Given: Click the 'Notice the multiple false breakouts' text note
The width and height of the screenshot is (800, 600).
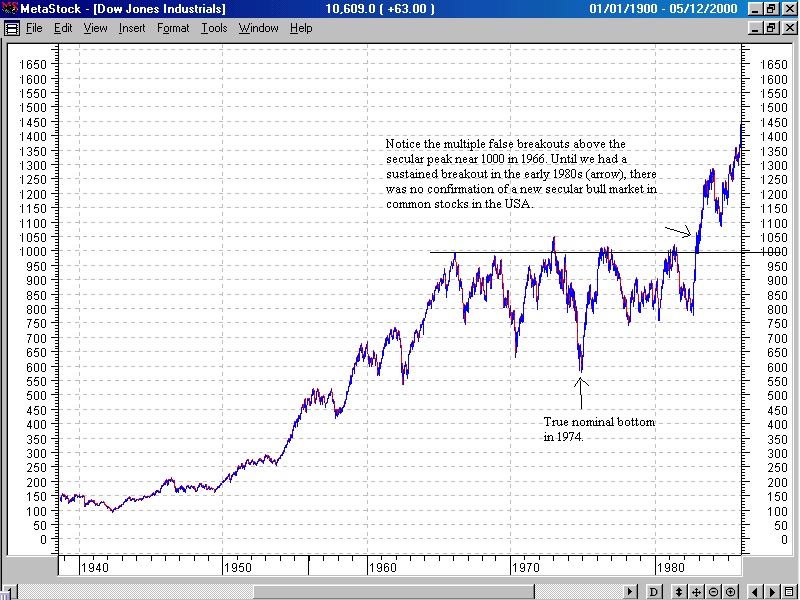Looking at the screenshot, I should [x=521, y=174].
